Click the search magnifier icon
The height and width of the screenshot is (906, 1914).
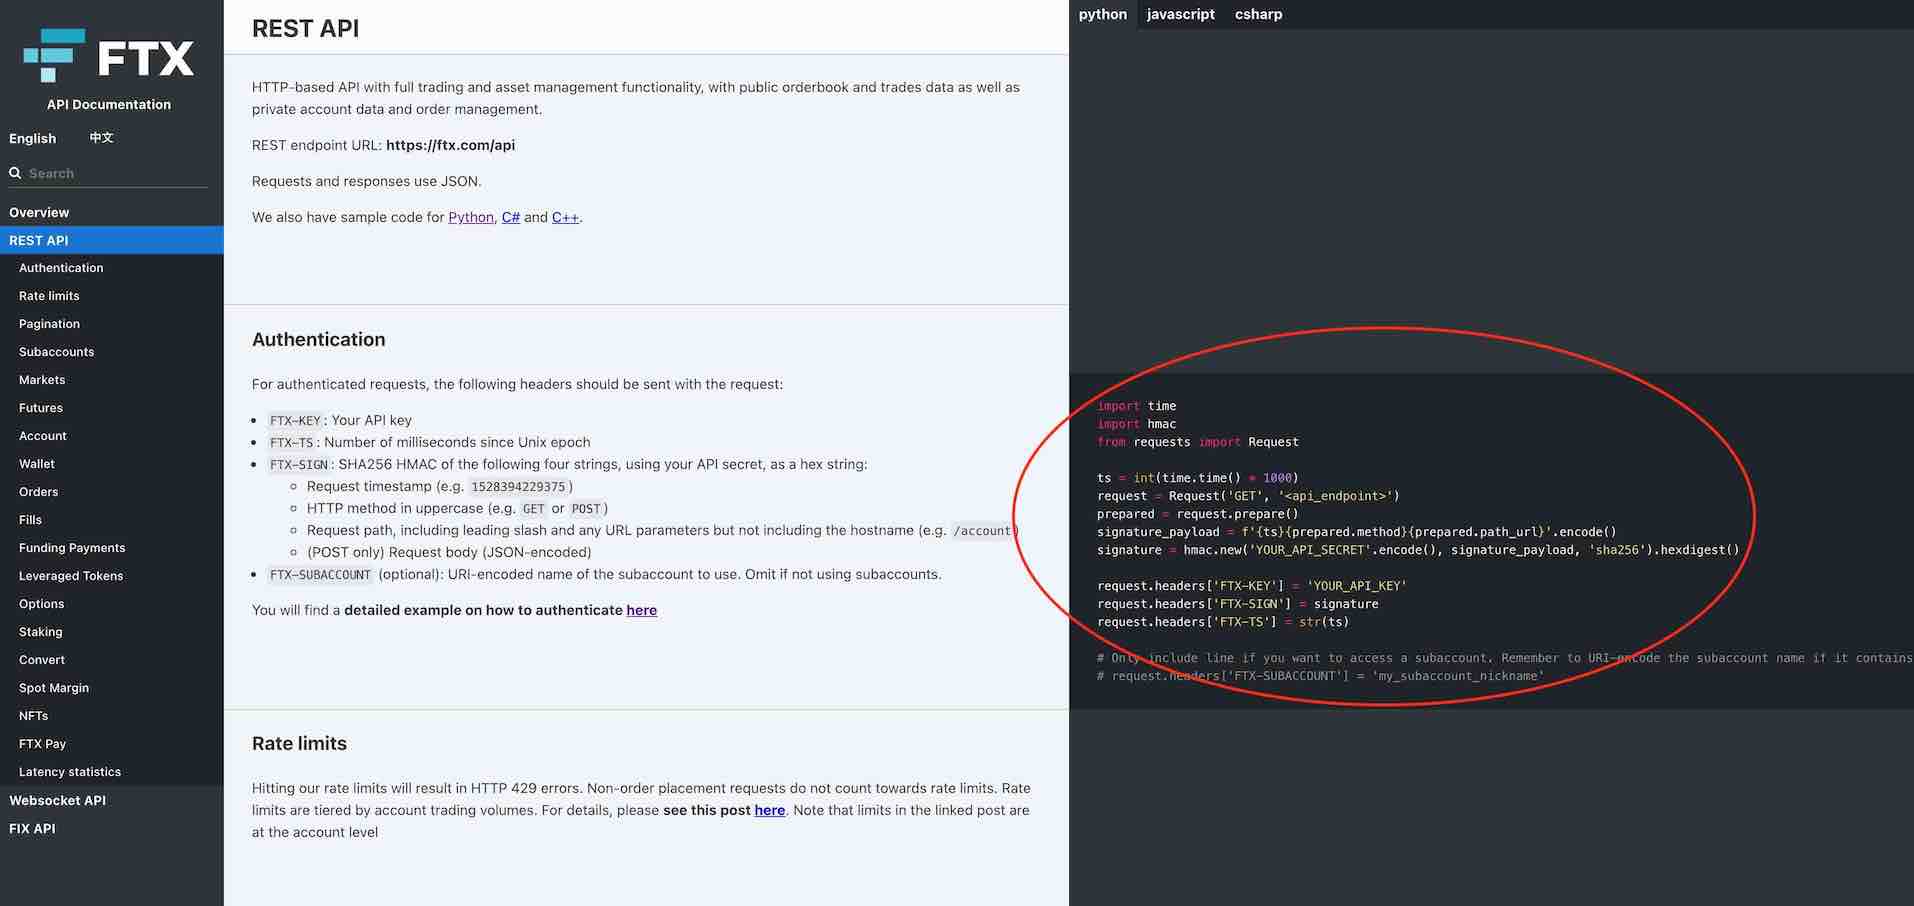[x=15, y=173]
